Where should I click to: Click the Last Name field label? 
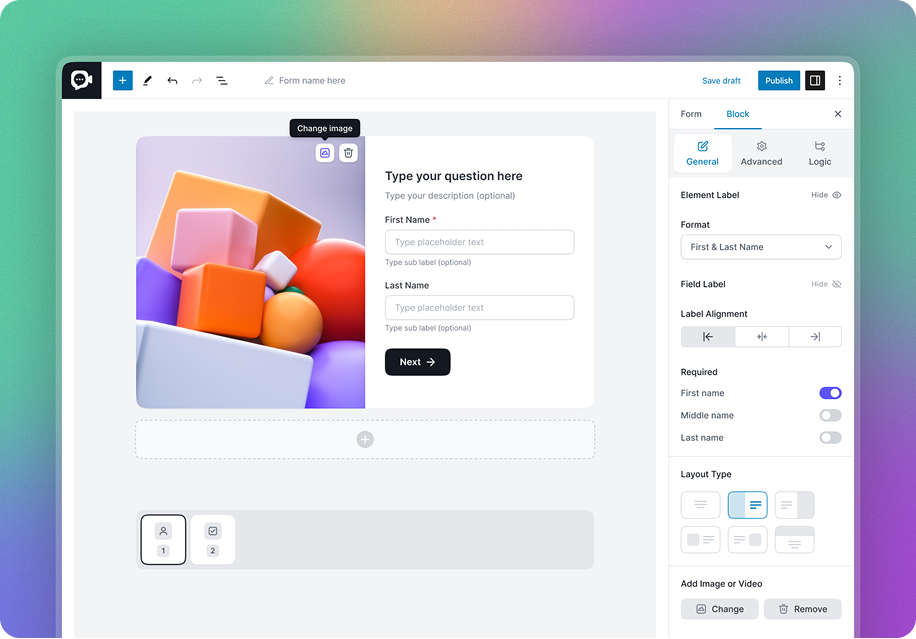tap(407, 285)
